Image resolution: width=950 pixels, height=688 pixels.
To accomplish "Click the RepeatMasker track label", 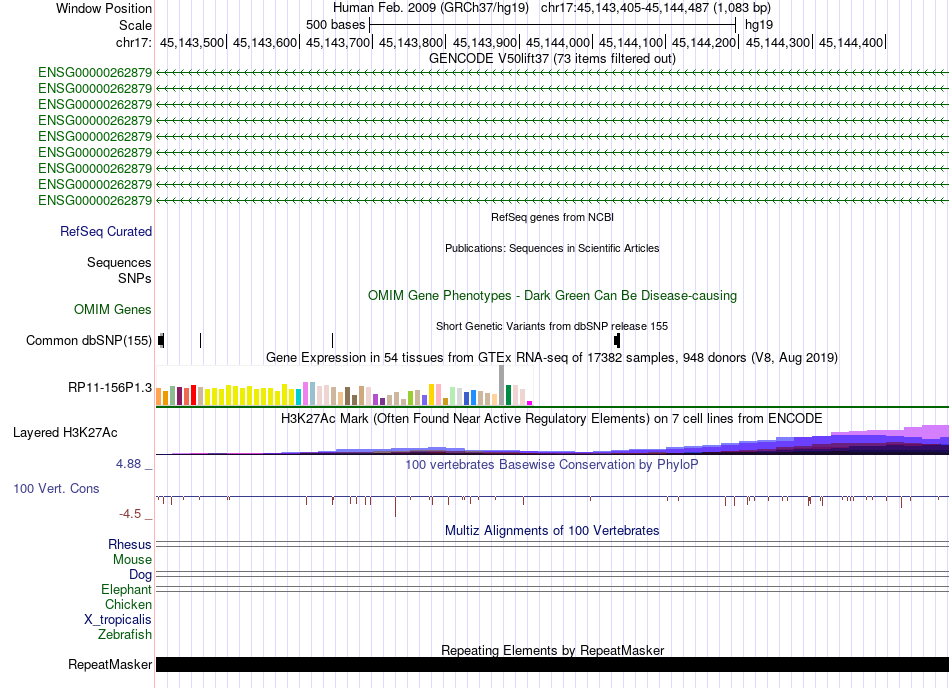I will (110, 664).
